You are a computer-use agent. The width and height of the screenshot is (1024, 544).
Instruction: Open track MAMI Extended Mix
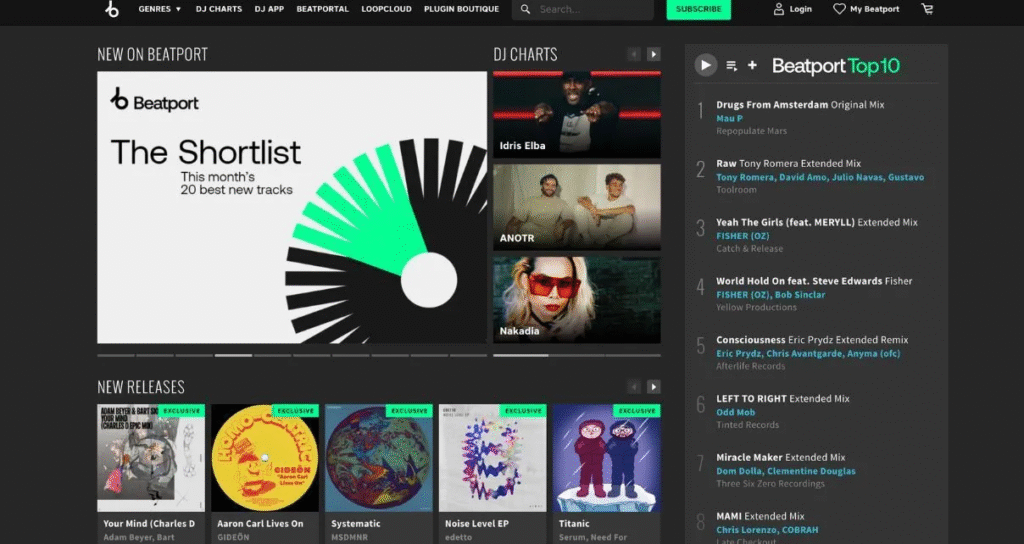pos(760,516)
